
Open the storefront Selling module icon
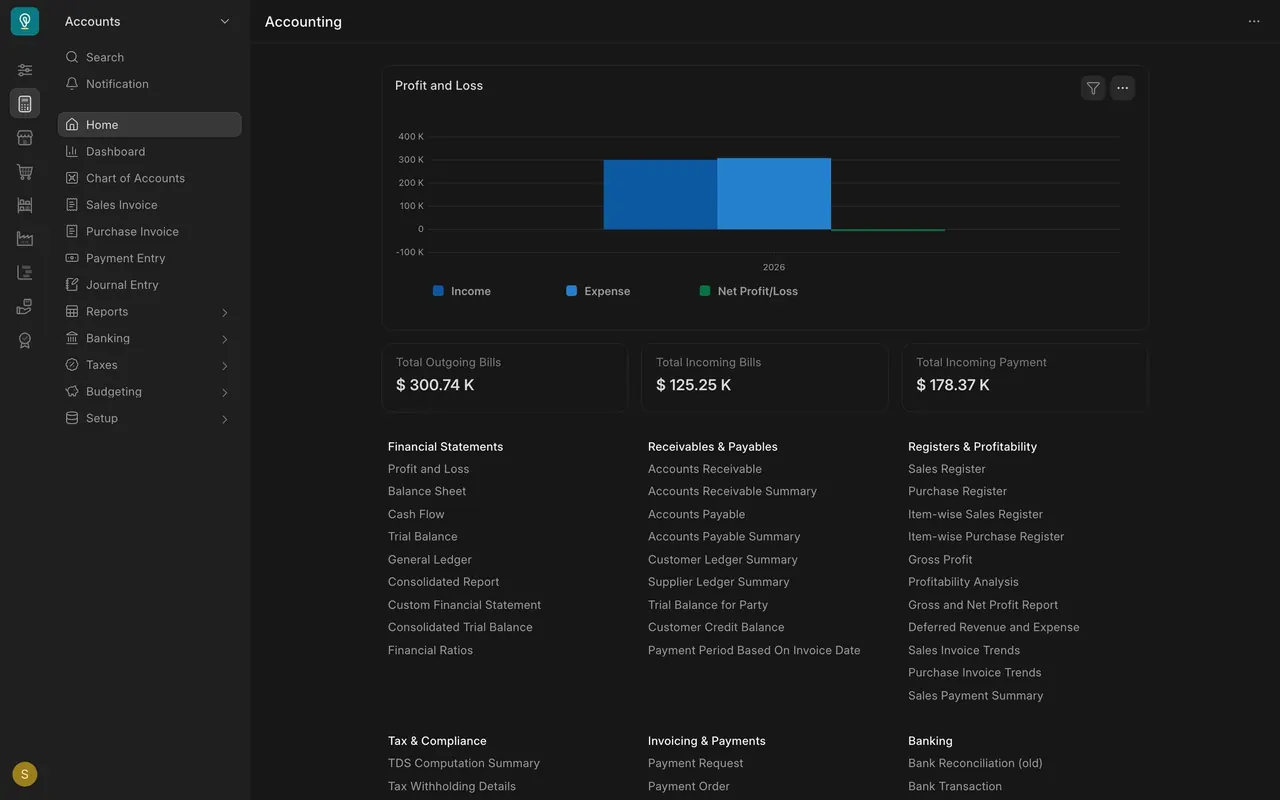[x=25, y=138]
